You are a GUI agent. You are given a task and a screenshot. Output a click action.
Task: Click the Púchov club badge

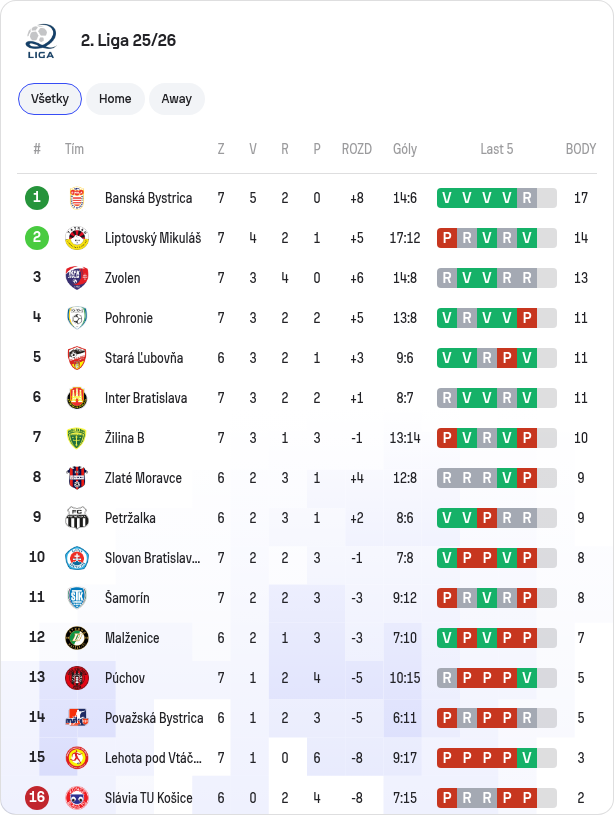point(77,678)
